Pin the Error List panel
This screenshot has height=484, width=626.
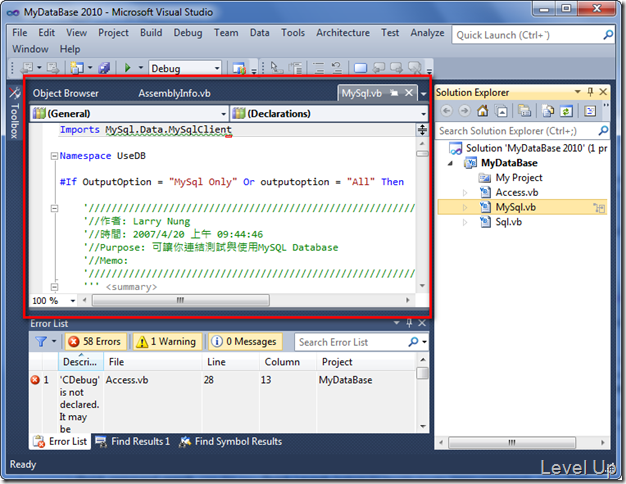coord(409,323)
